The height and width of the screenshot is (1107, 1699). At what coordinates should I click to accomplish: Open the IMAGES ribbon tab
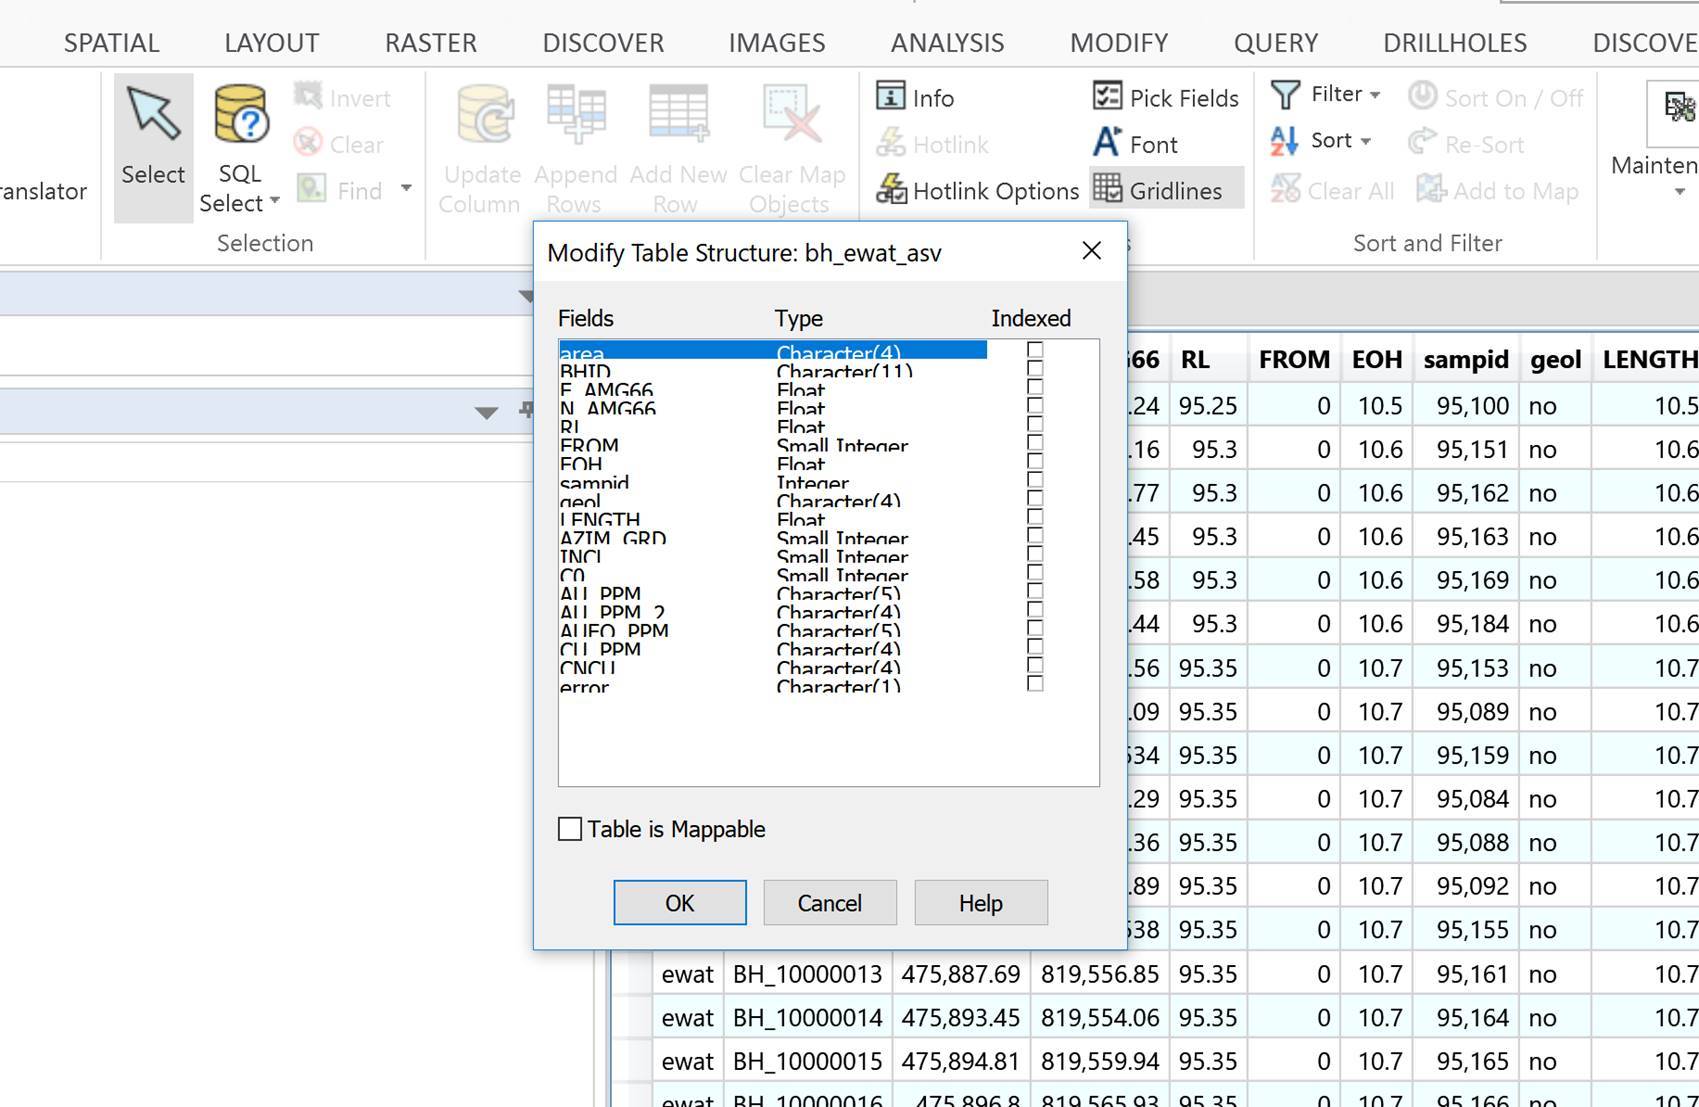[x=777, y=43]
